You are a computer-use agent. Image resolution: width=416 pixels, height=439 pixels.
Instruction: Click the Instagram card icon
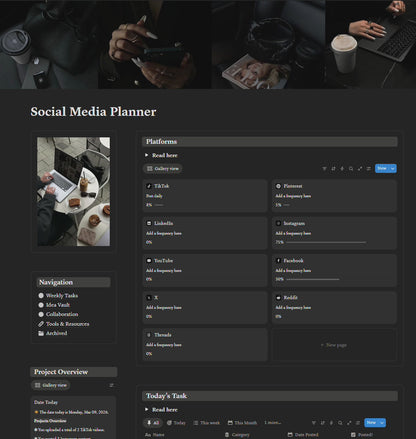pyautogui.click(x=278, y=223)
